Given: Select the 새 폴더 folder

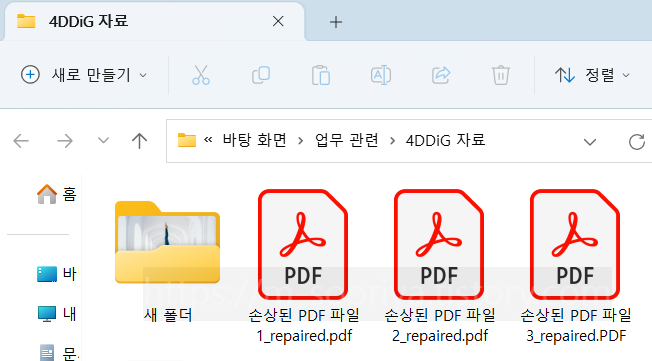Looking at the screenshot, I should coord(168,242).
